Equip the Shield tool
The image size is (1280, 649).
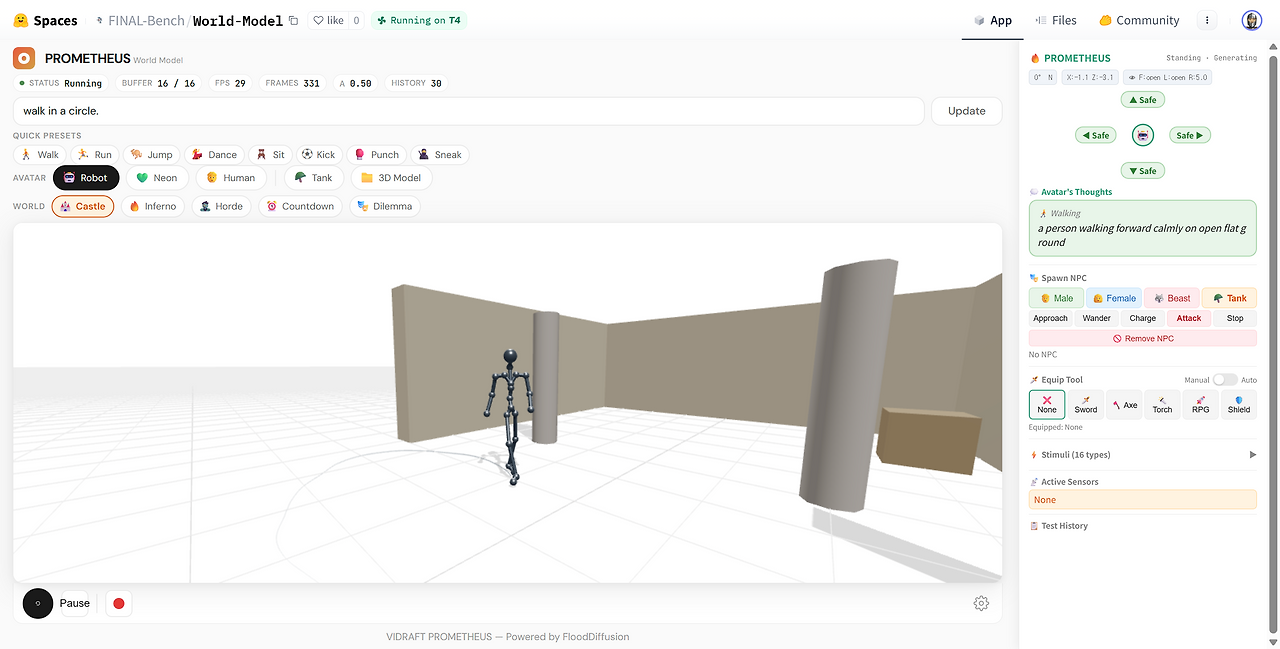1239,404
